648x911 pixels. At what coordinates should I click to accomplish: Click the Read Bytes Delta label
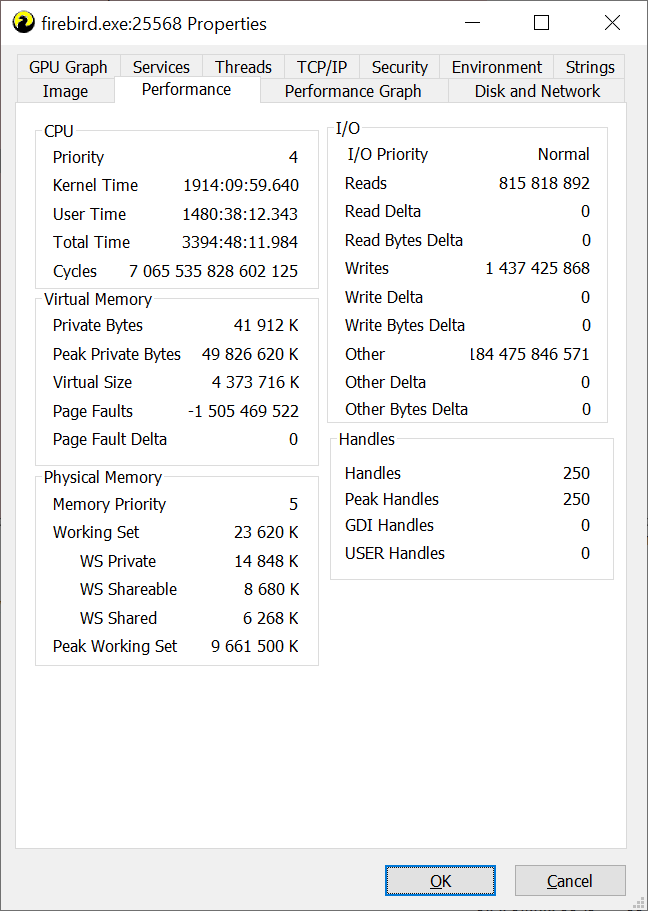[404, 241]
